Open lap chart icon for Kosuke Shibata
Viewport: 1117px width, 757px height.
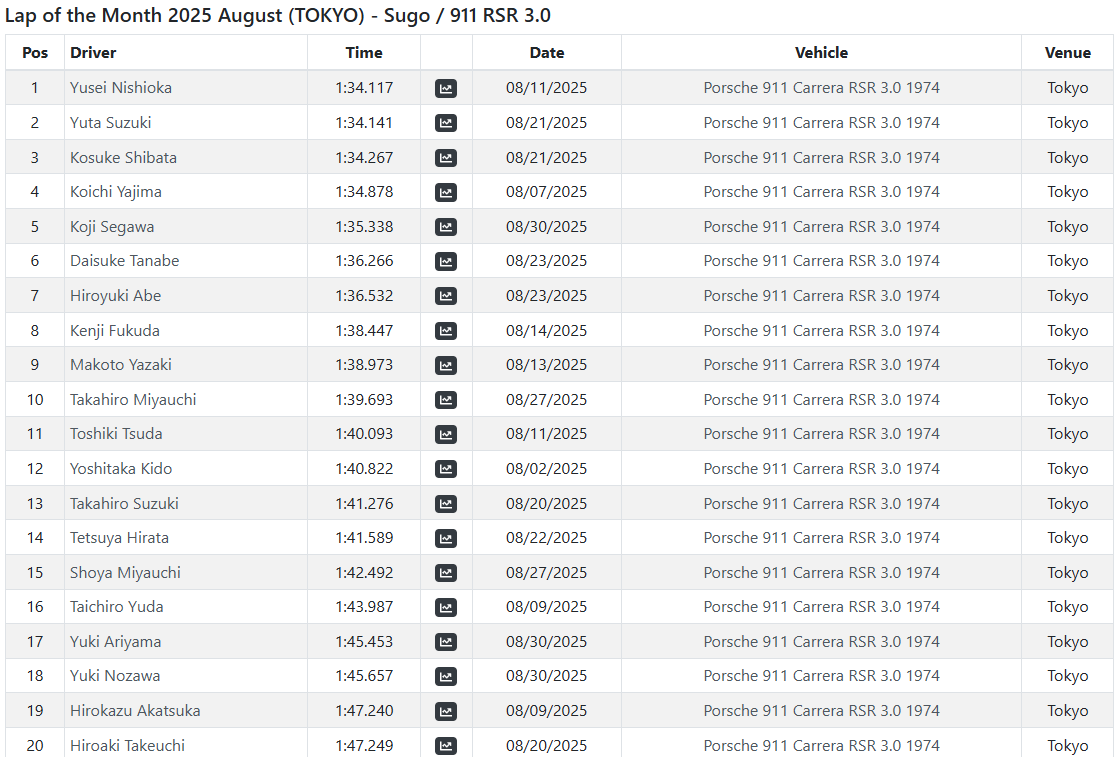(x=446, y=158)
